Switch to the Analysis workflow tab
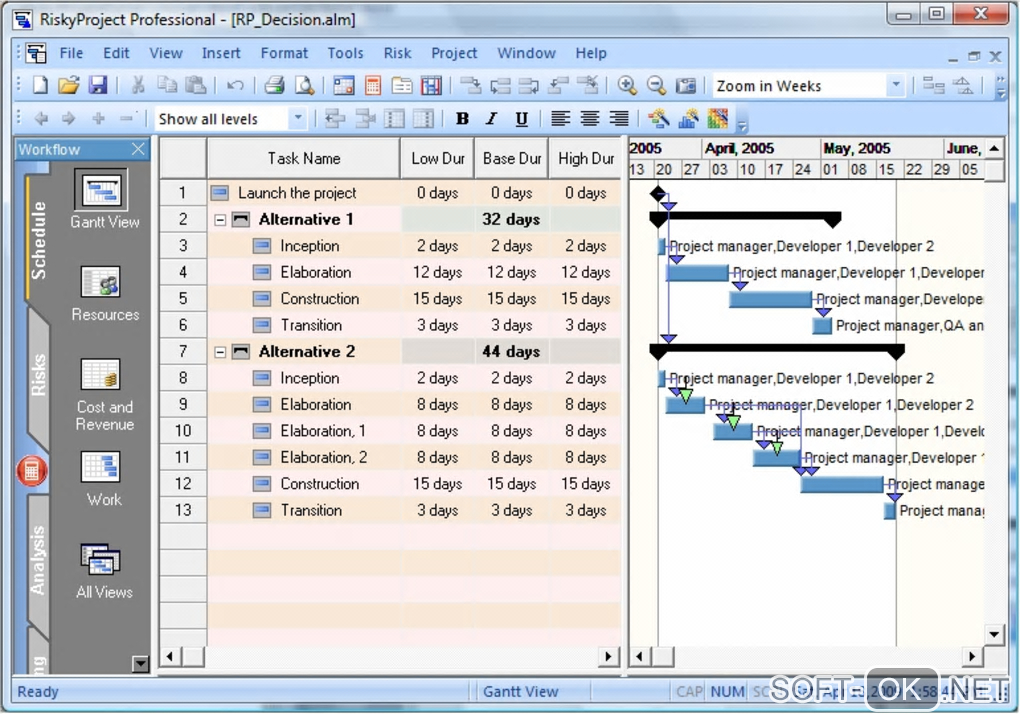 click(x=38, y=560)
